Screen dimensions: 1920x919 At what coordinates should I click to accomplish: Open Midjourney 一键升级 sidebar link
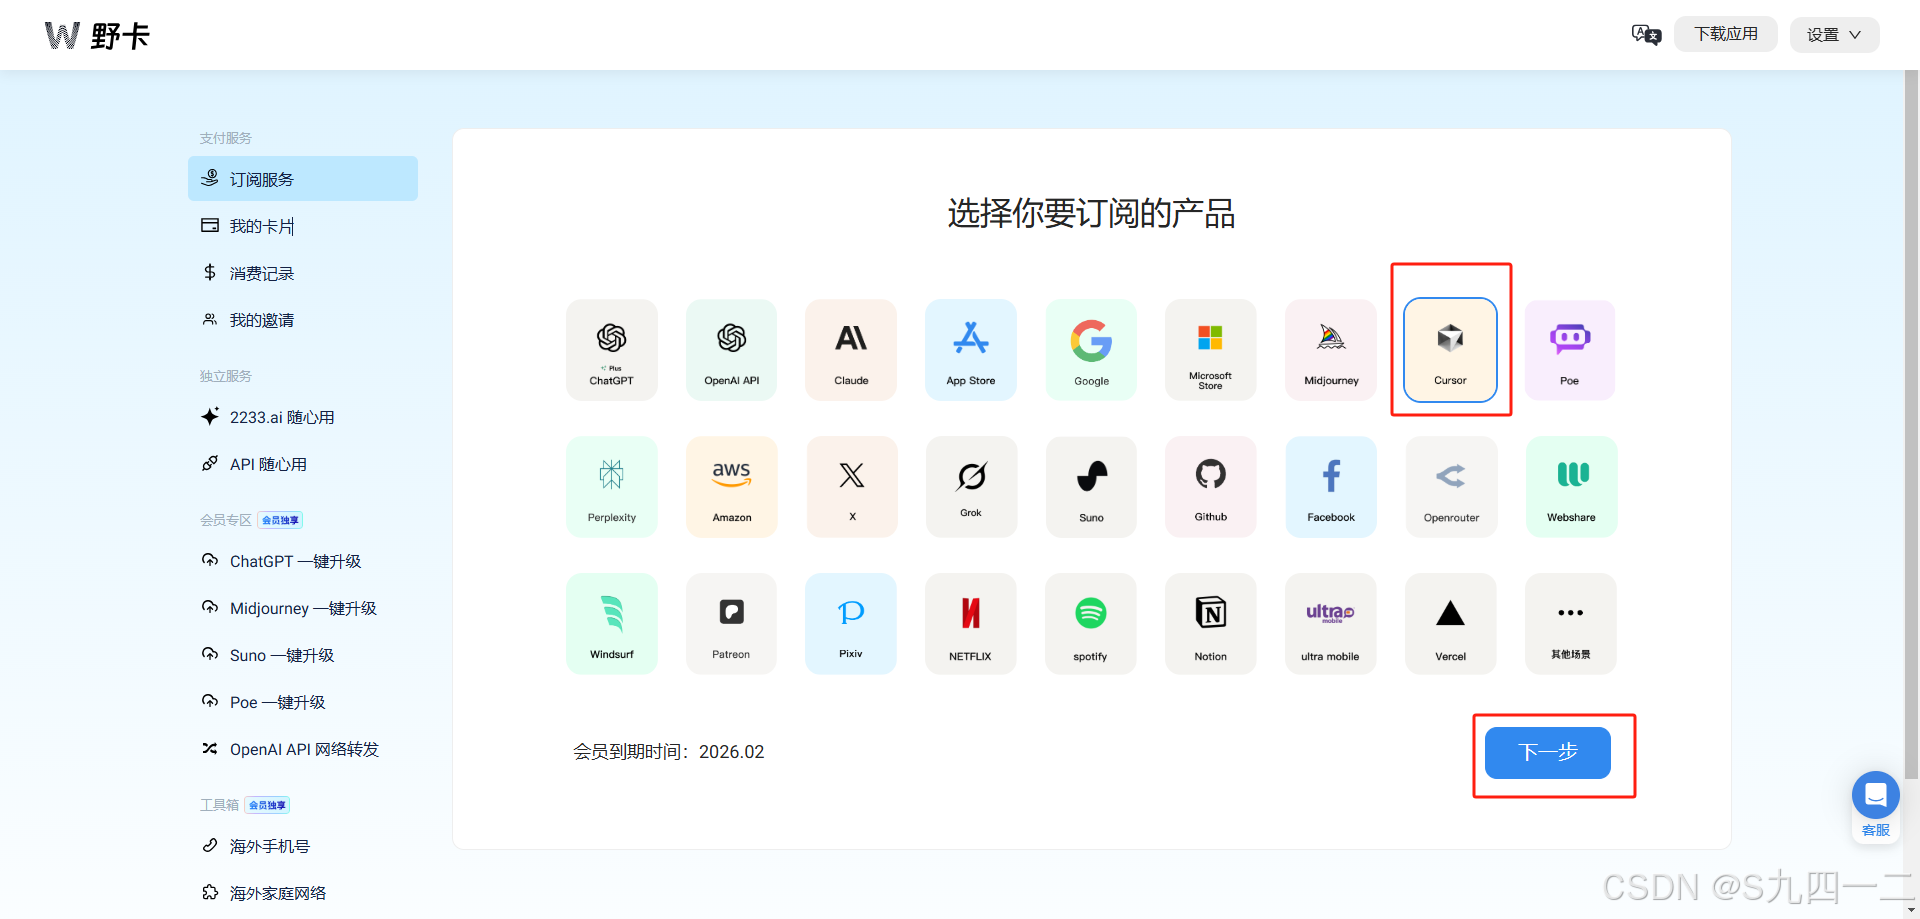(x=303, y=608)
